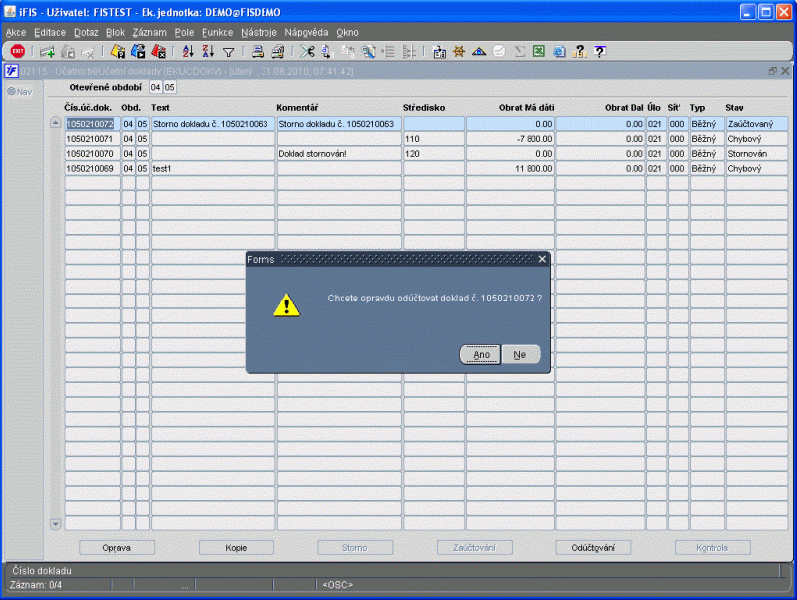Screen dimensions: 797x600
Task: Select document number 1050210071 cell
Action: point(93,139)
